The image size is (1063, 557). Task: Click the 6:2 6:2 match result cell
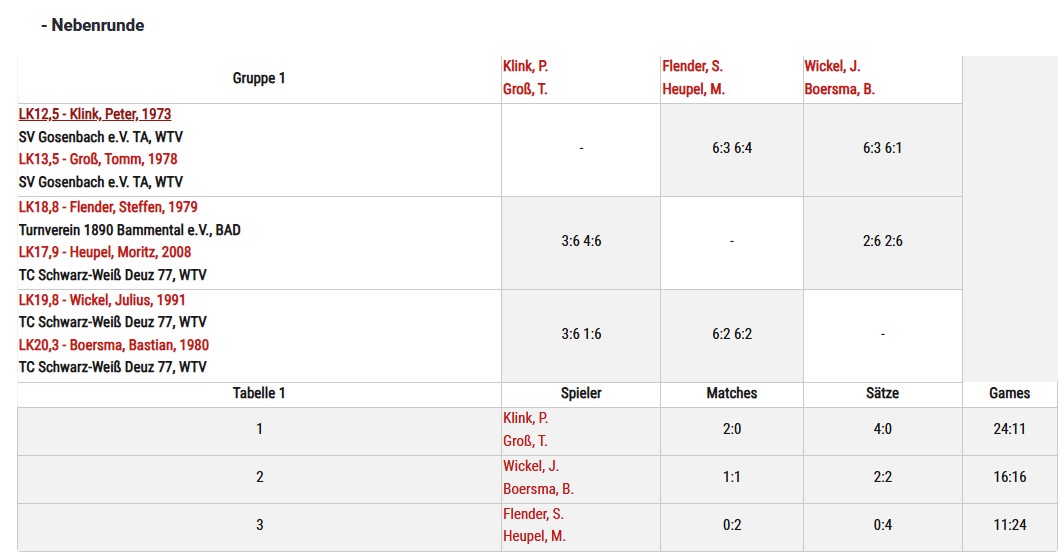point(731,334)
